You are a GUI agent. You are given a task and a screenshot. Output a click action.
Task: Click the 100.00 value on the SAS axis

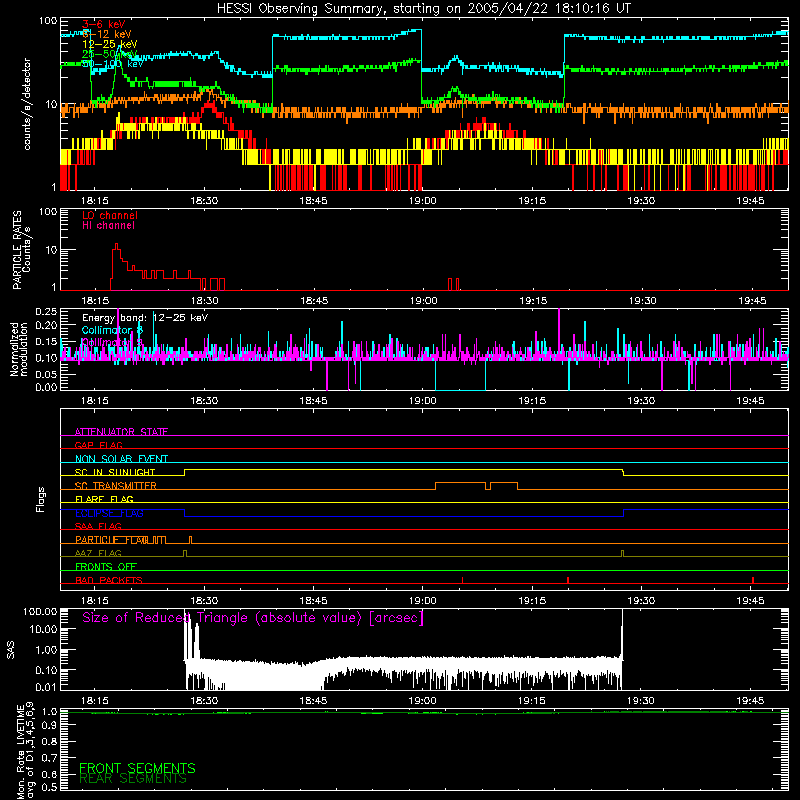(x=40, y=611)
